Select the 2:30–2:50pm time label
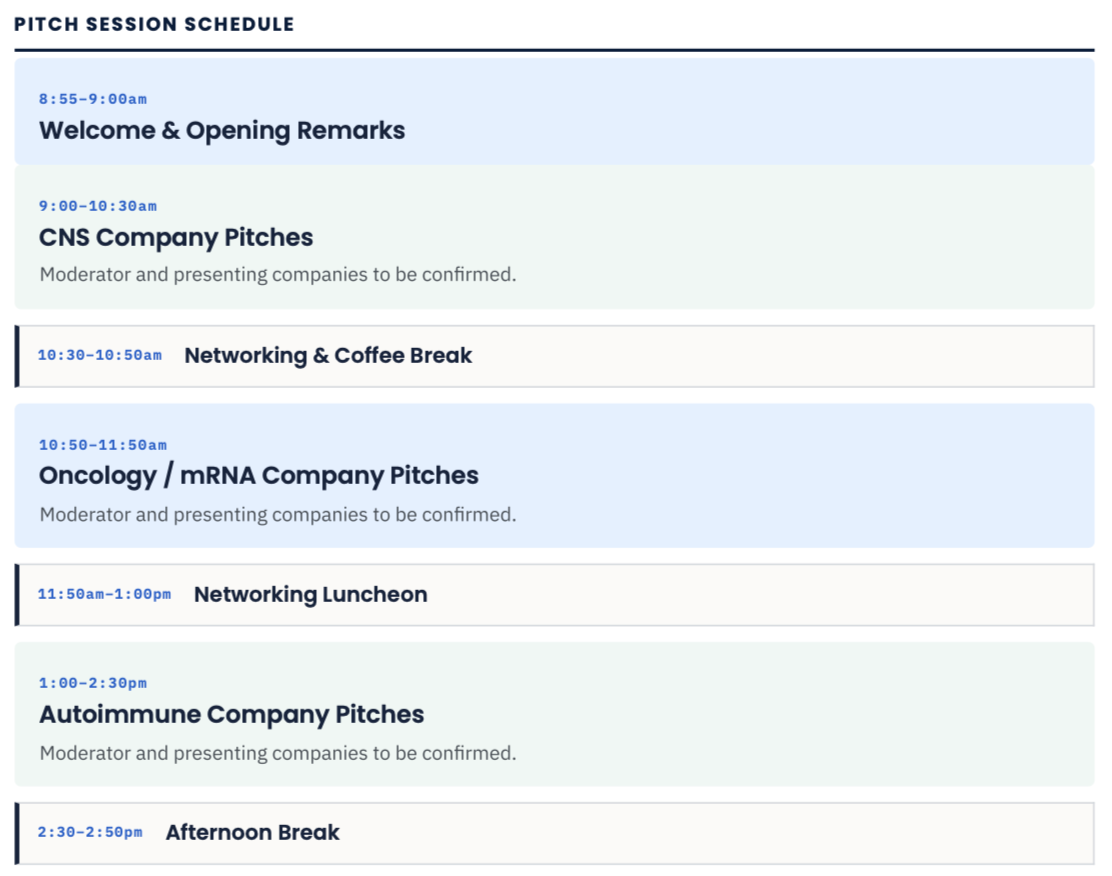 click(90, 833)
